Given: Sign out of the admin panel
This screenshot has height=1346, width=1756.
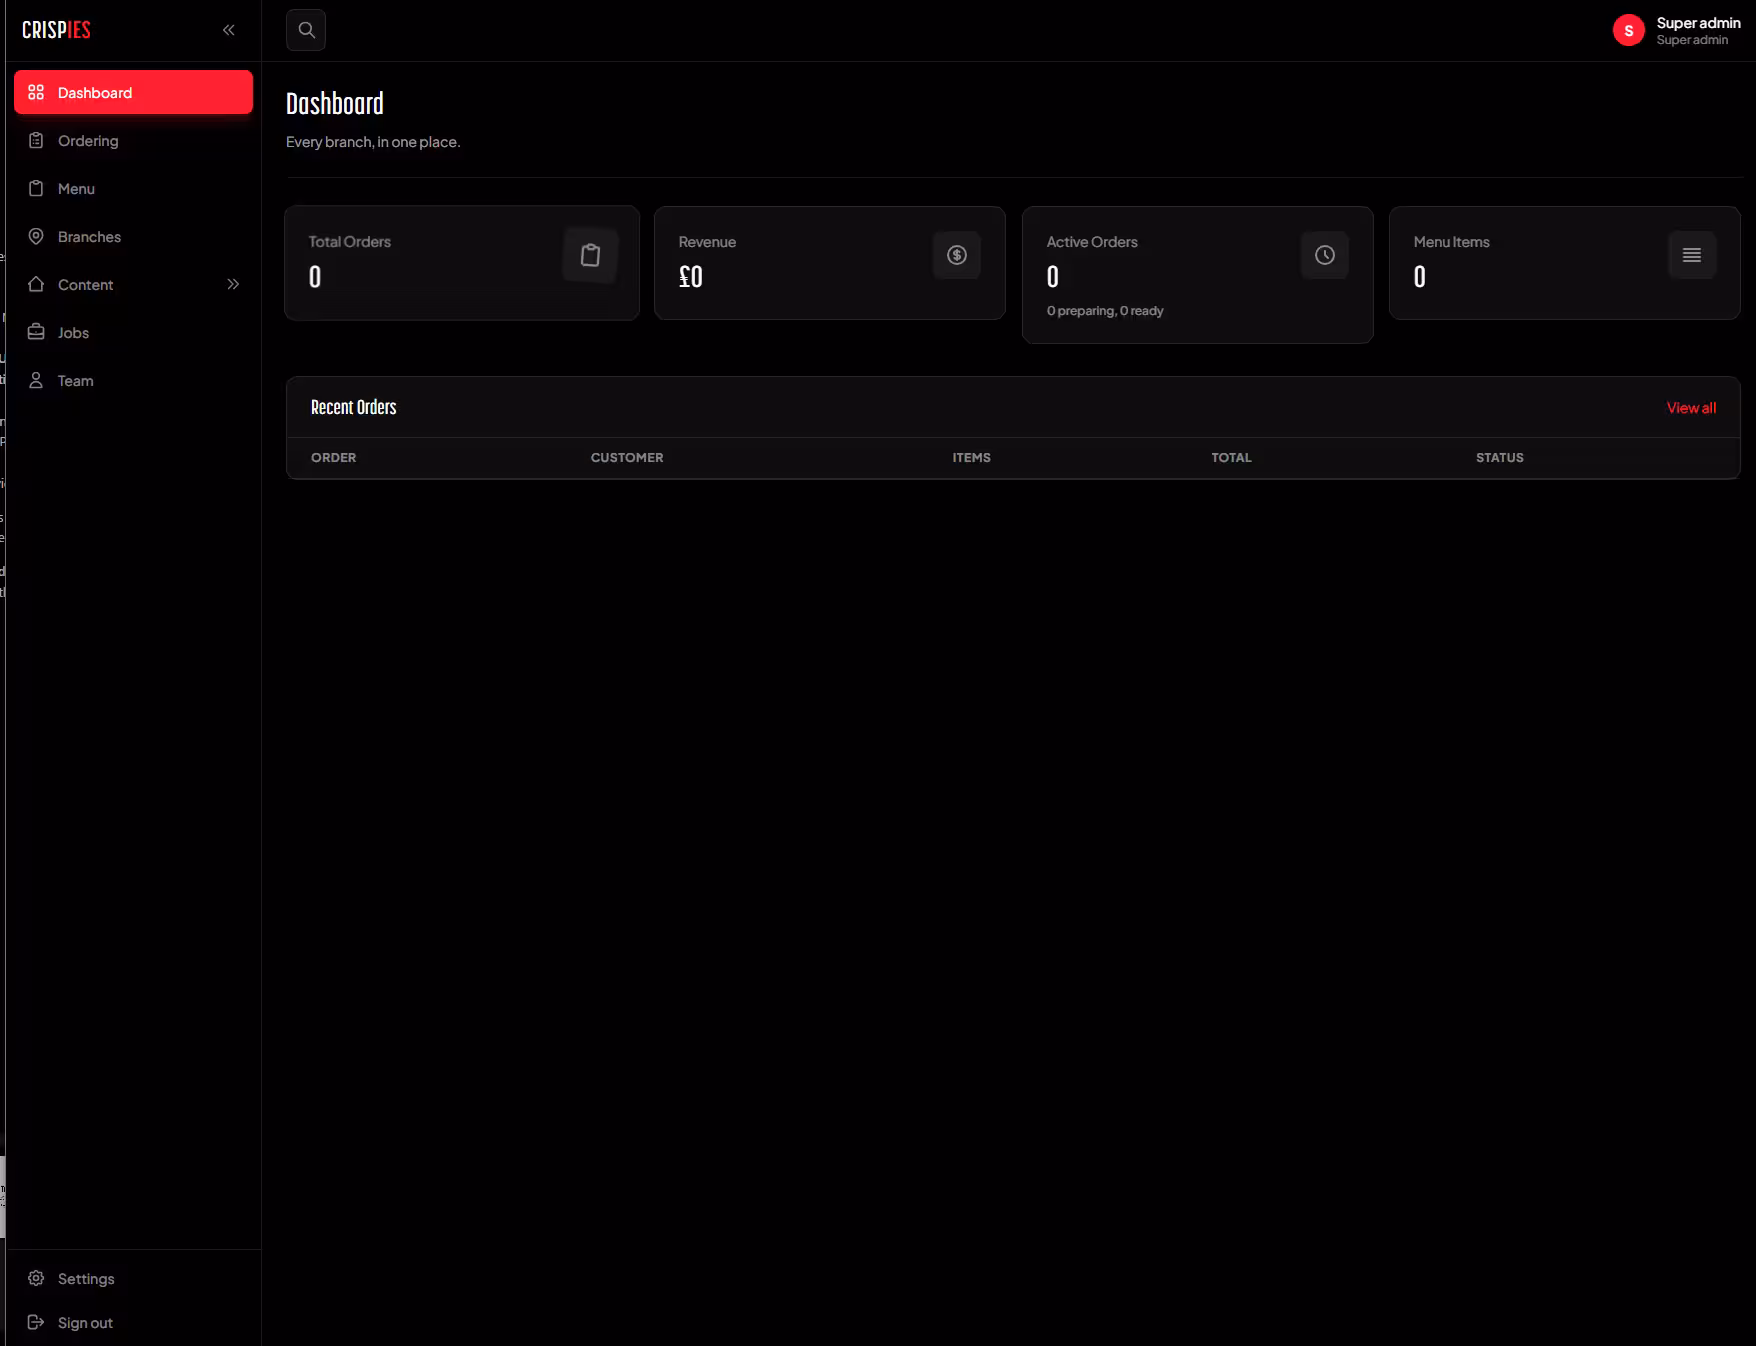Looking at the screenshot, I should 133,1322.
